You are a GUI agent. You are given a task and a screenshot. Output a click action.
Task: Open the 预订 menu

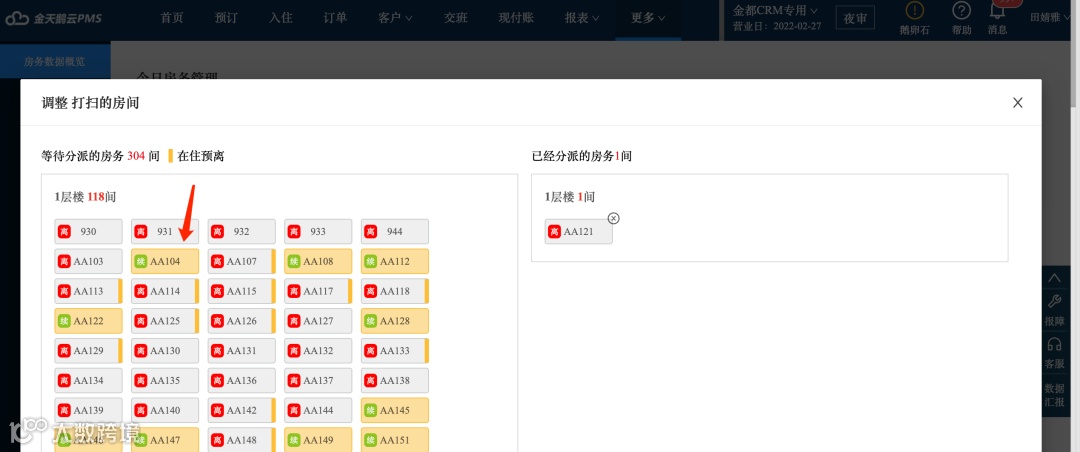(226, 18)
